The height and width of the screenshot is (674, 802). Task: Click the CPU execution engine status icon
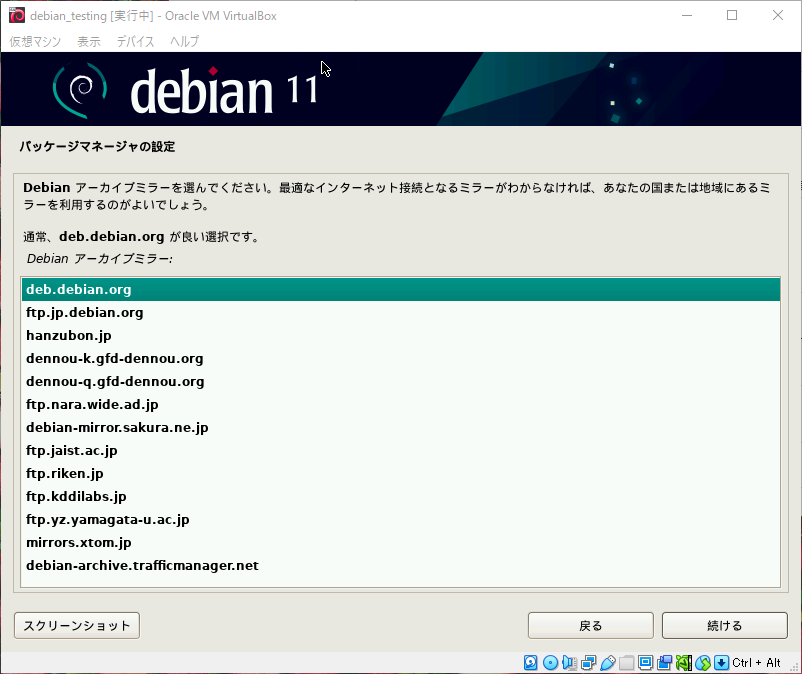point(684,663)
